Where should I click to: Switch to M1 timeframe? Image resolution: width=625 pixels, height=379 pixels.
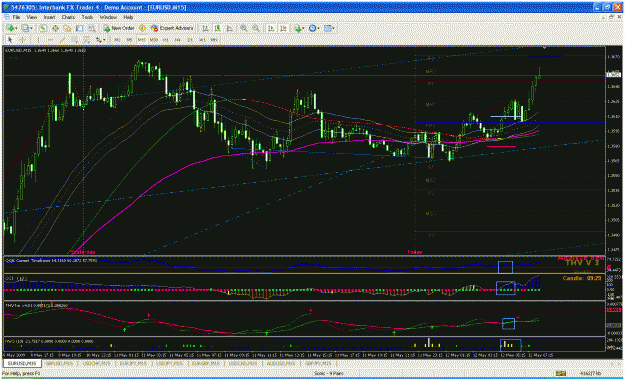point(117,40)
